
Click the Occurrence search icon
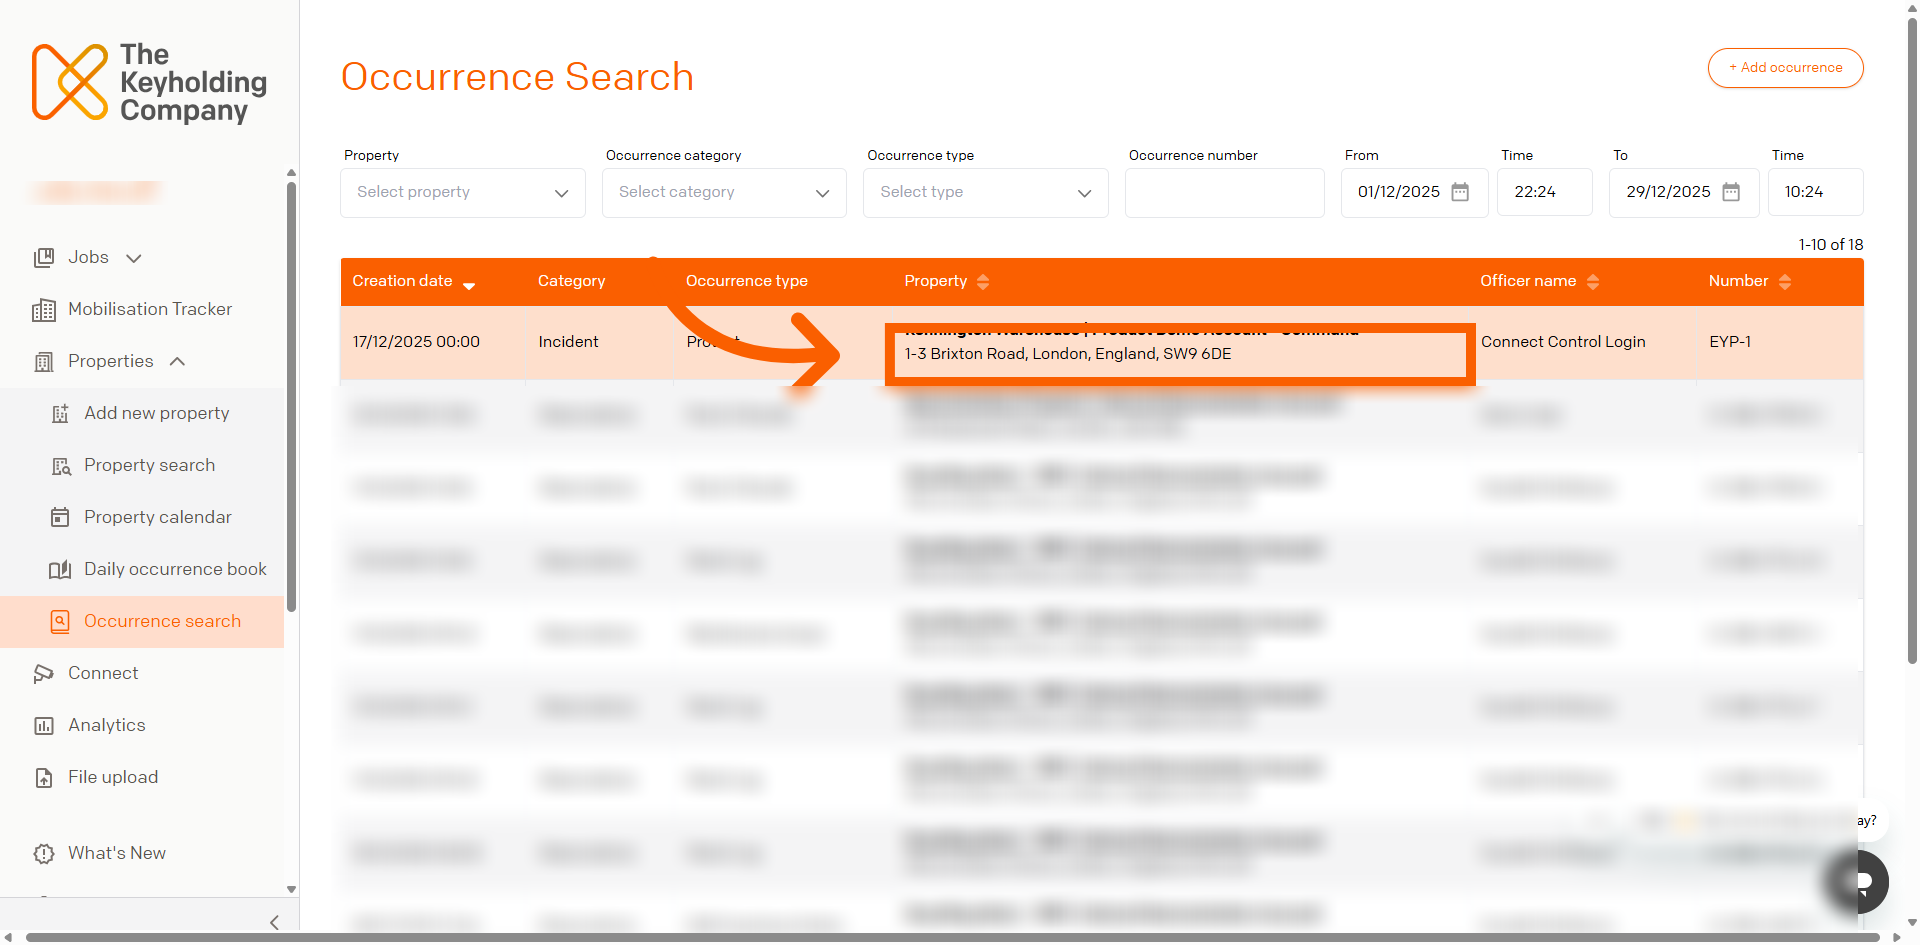60,622
